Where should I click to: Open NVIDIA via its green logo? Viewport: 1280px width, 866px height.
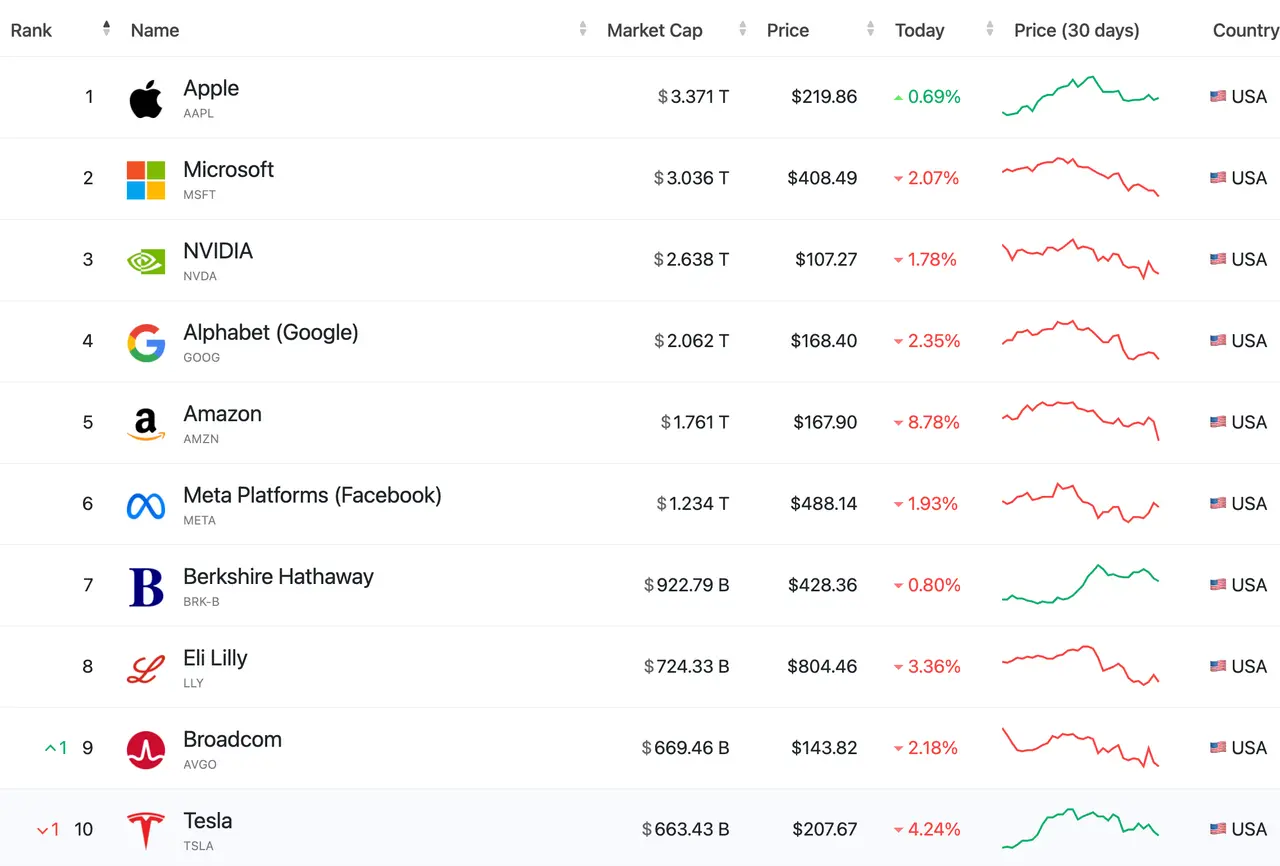pos(146,261)
